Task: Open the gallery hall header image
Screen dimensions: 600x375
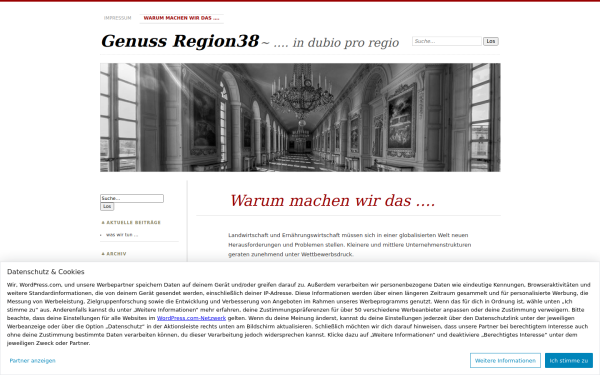Action: [300, 117]
